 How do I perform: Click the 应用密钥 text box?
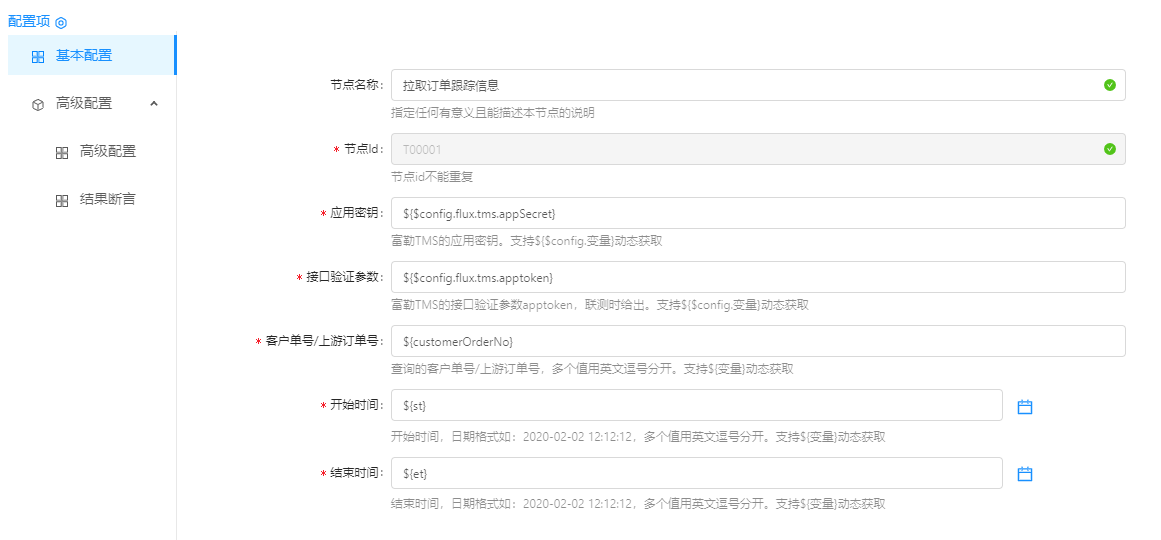coord(757,213)
